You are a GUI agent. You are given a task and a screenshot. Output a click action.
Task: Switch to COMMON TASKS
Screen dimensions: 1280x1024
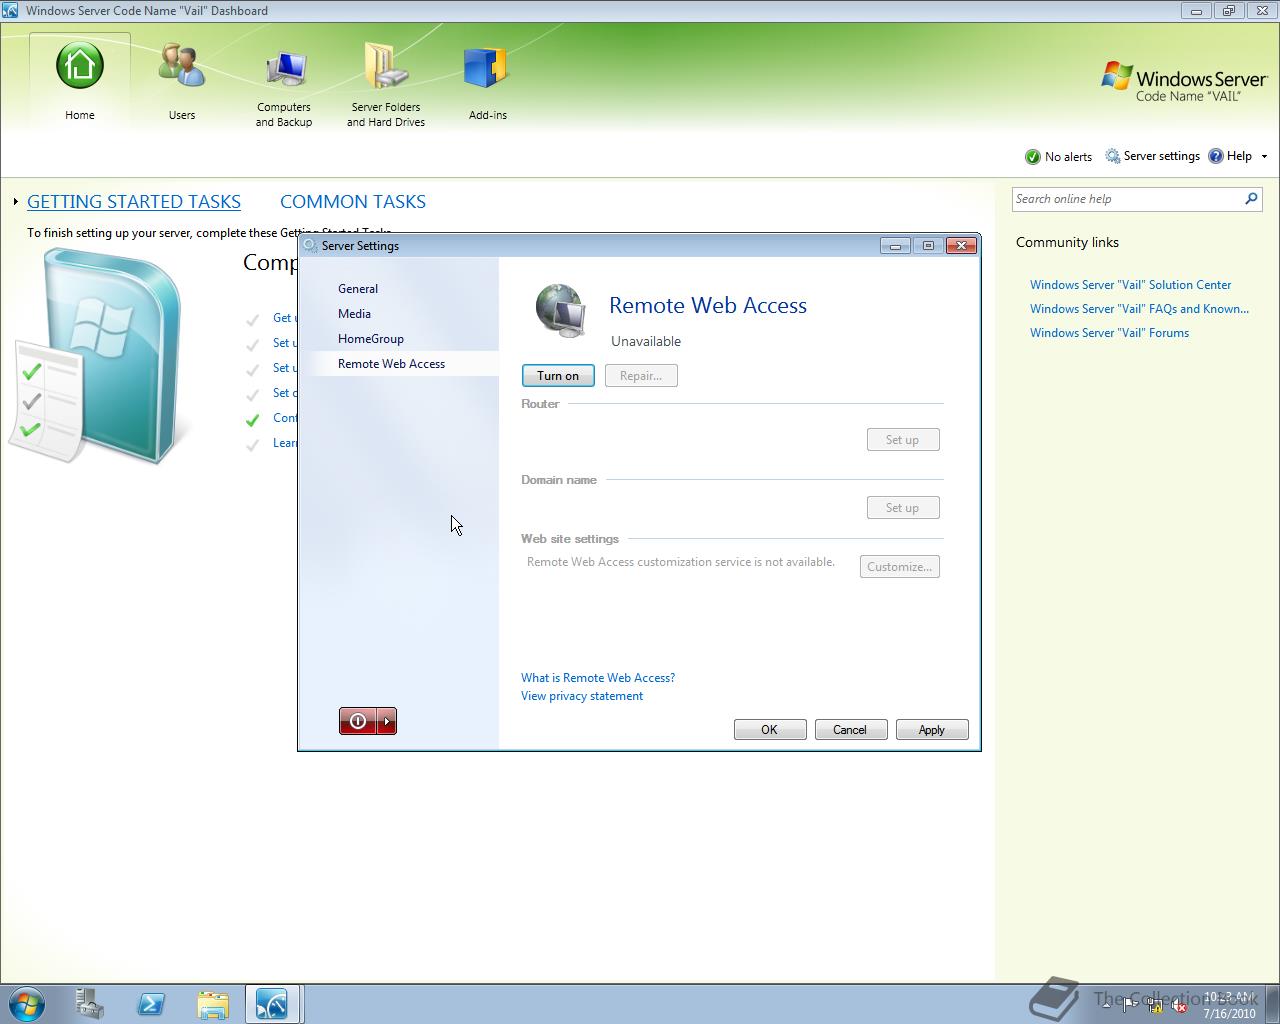(x=353, y=201)
